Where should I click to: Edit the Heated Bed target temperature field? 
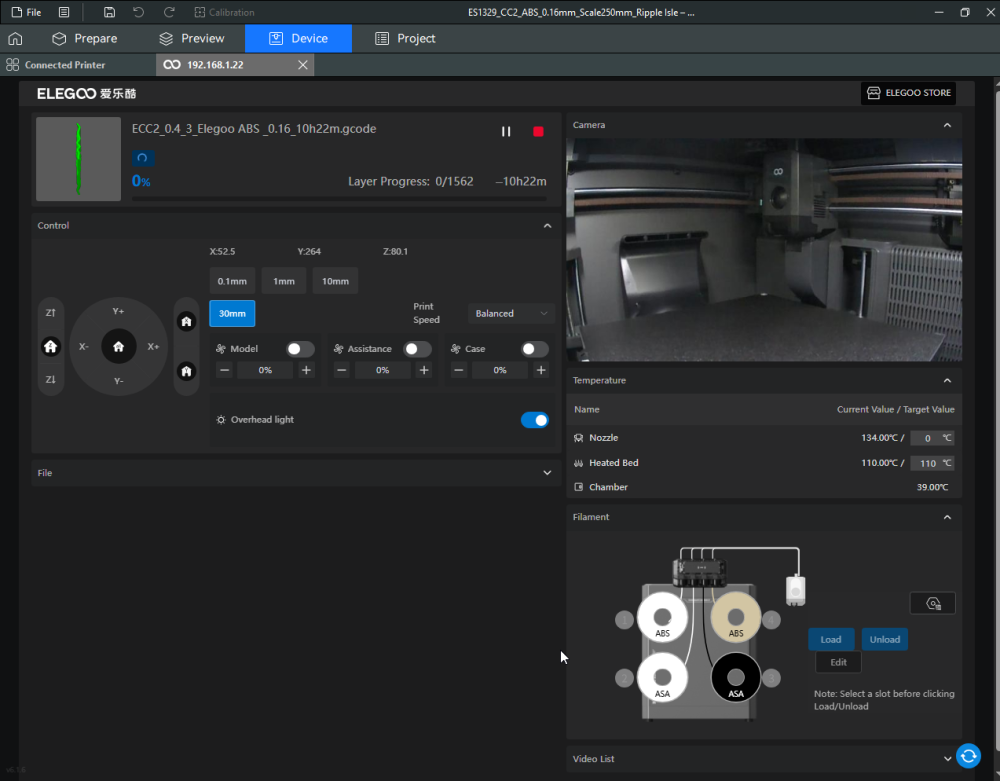928,463
